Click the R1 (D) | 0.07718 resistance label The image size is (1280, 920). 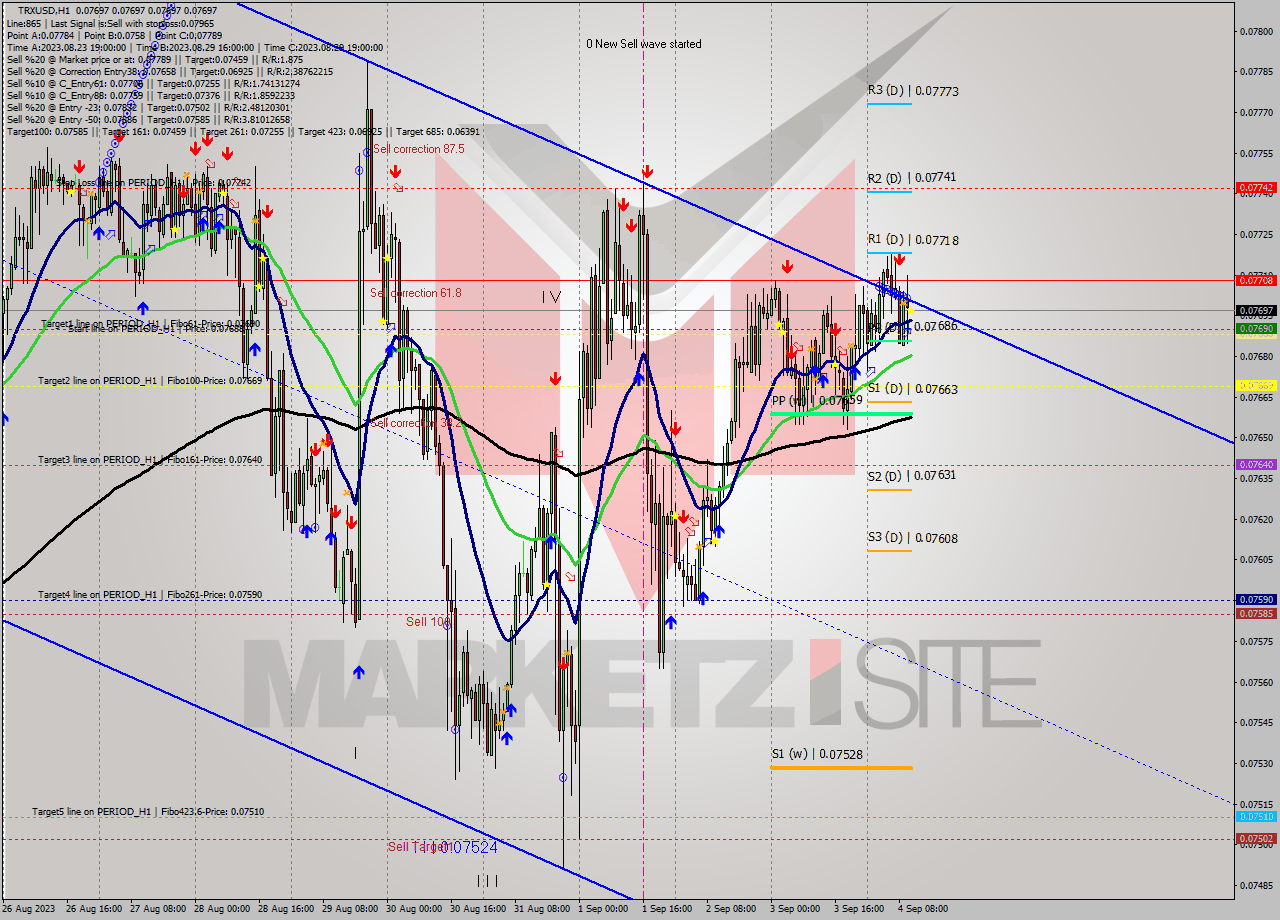913,240
